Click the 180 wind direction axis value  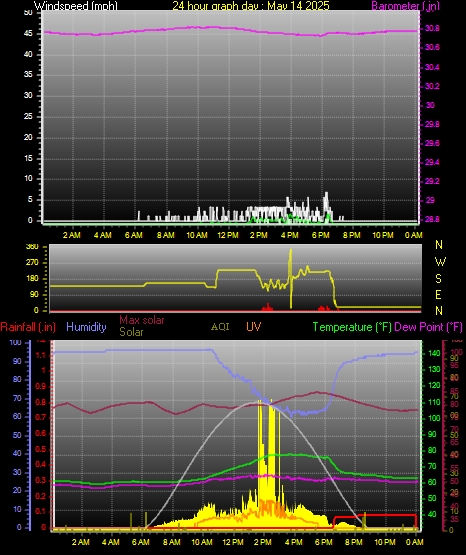[32, 279]
